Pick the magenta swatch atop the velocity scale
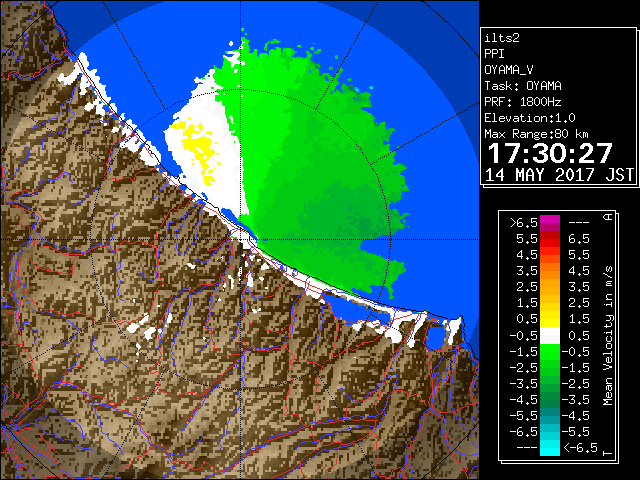Viewport: 640px width, 480px height. click(550, 220)
